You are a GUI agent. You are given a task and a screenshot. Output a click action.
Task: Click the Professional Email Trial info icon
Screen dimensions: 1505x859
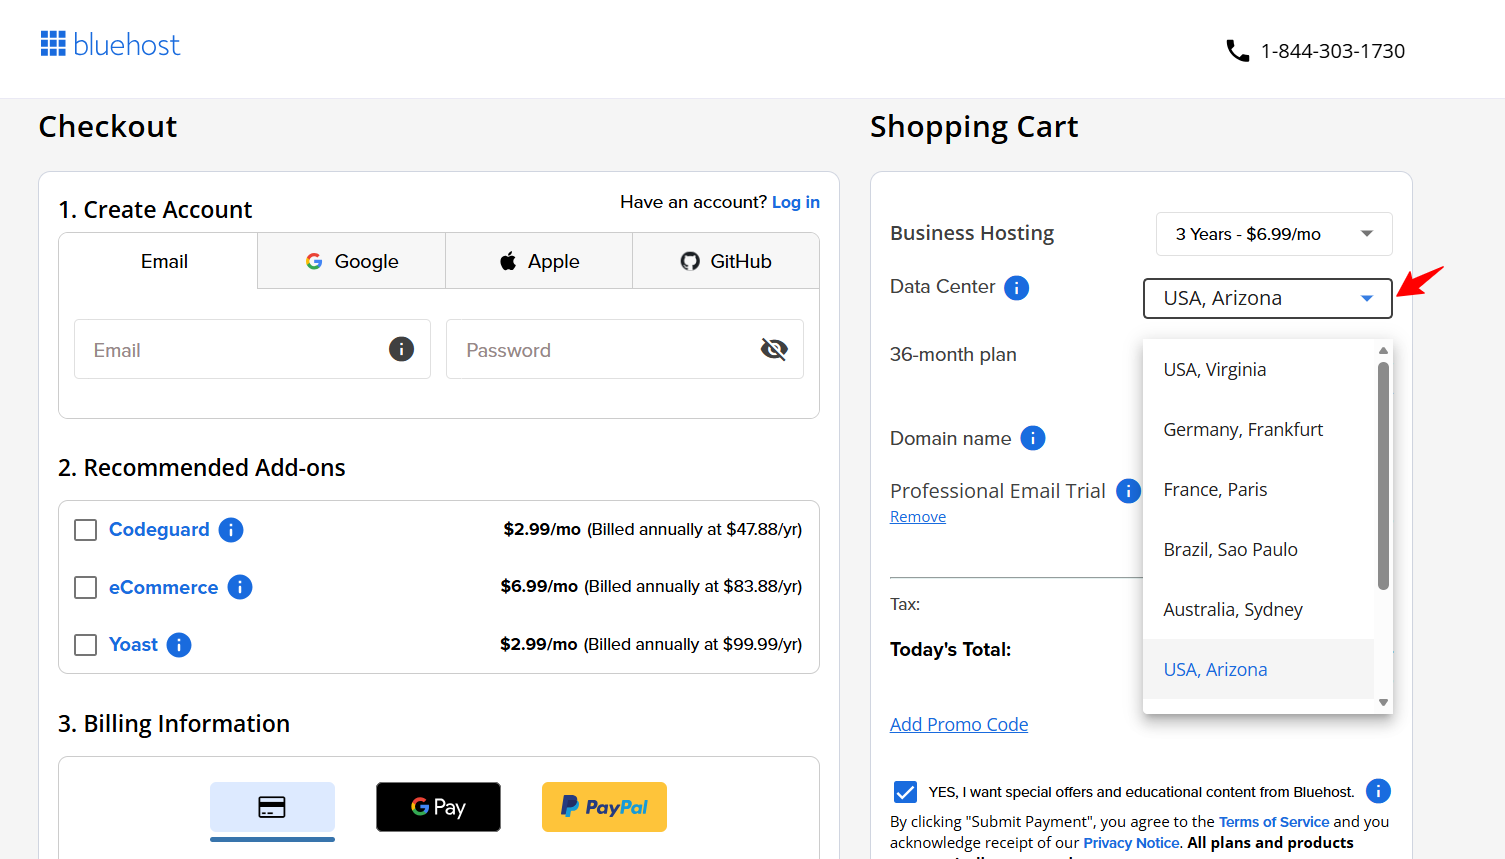pos(1128,491)
